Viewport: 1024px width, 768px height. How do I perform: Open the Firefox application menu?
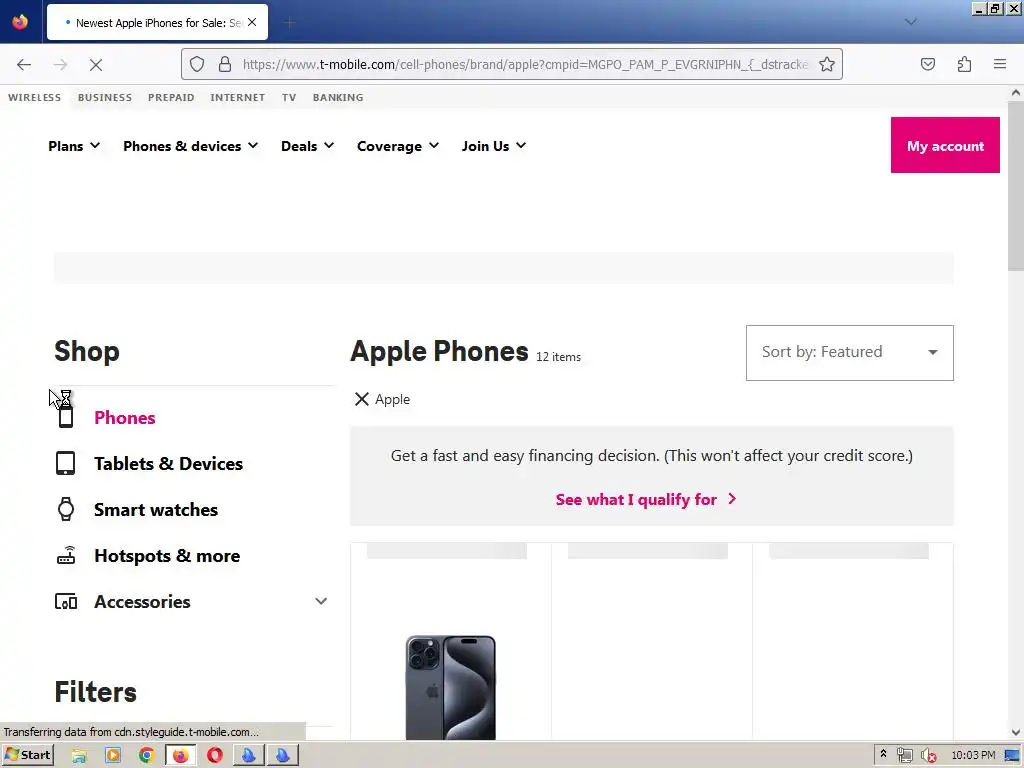coord(1000,64)
